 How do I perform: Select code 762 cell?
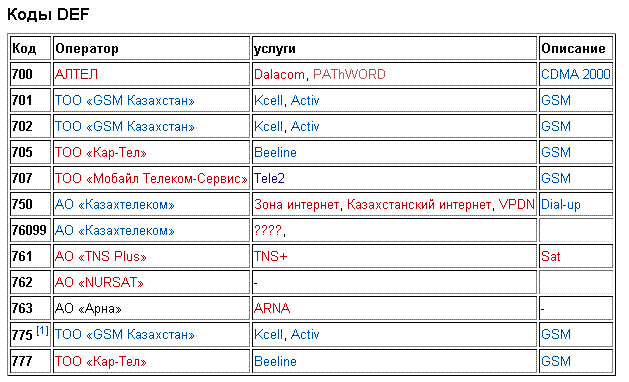pos(30,282)
